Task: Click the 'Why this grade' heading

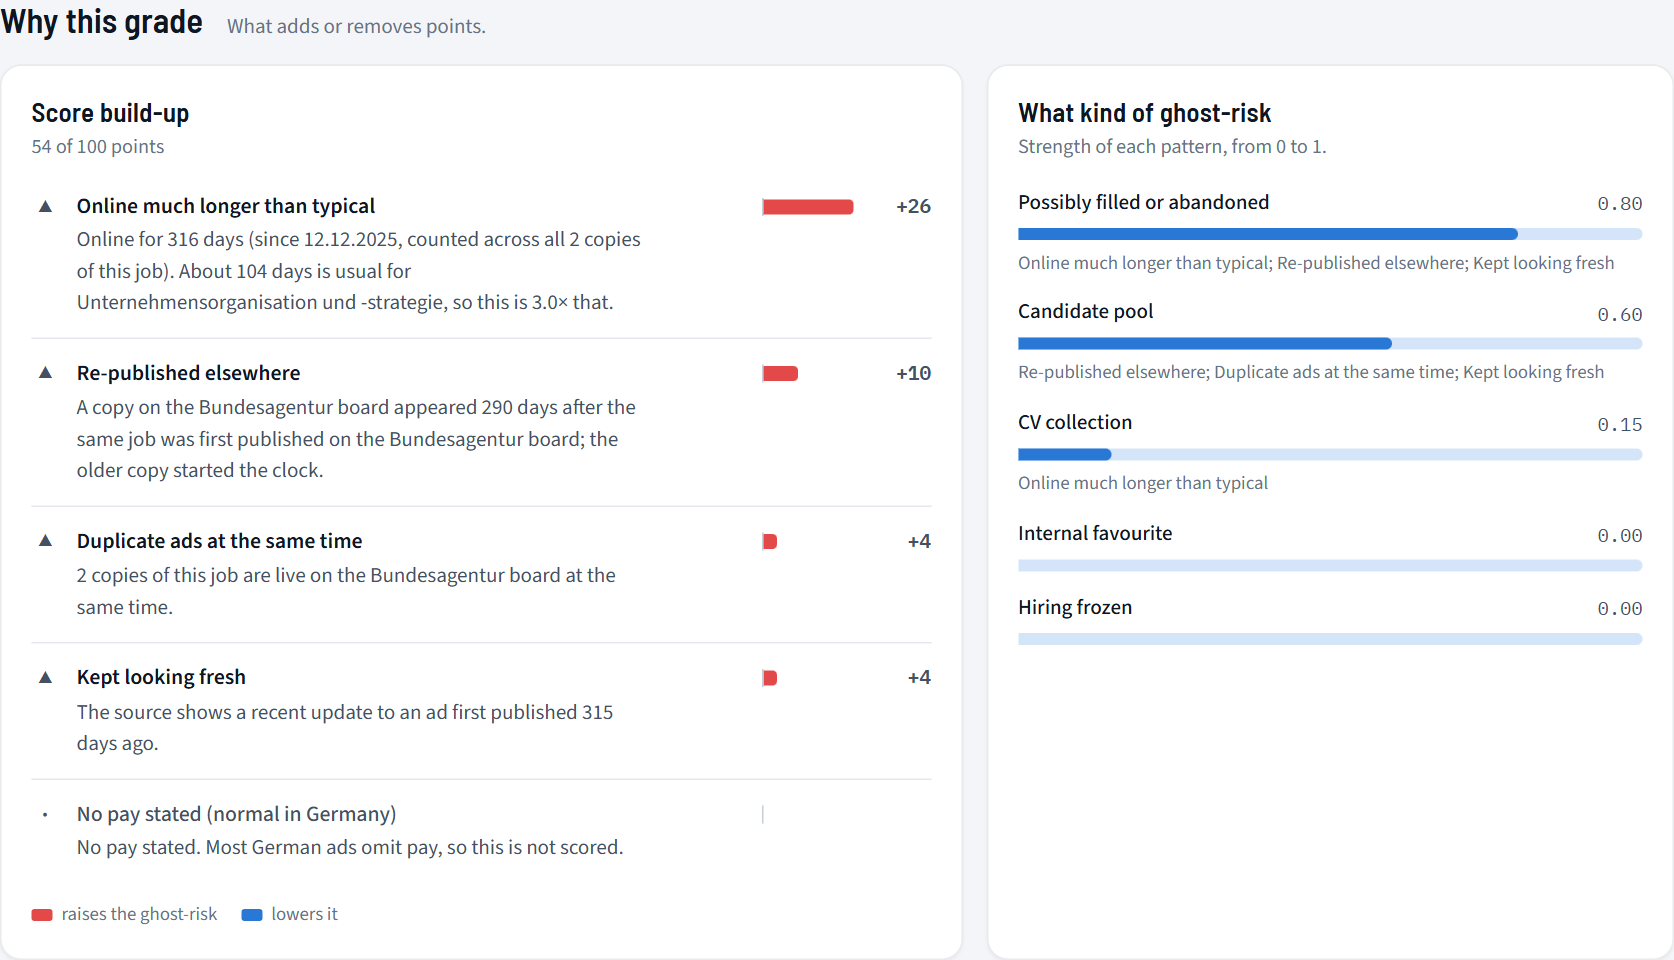Action: point(102,22)
